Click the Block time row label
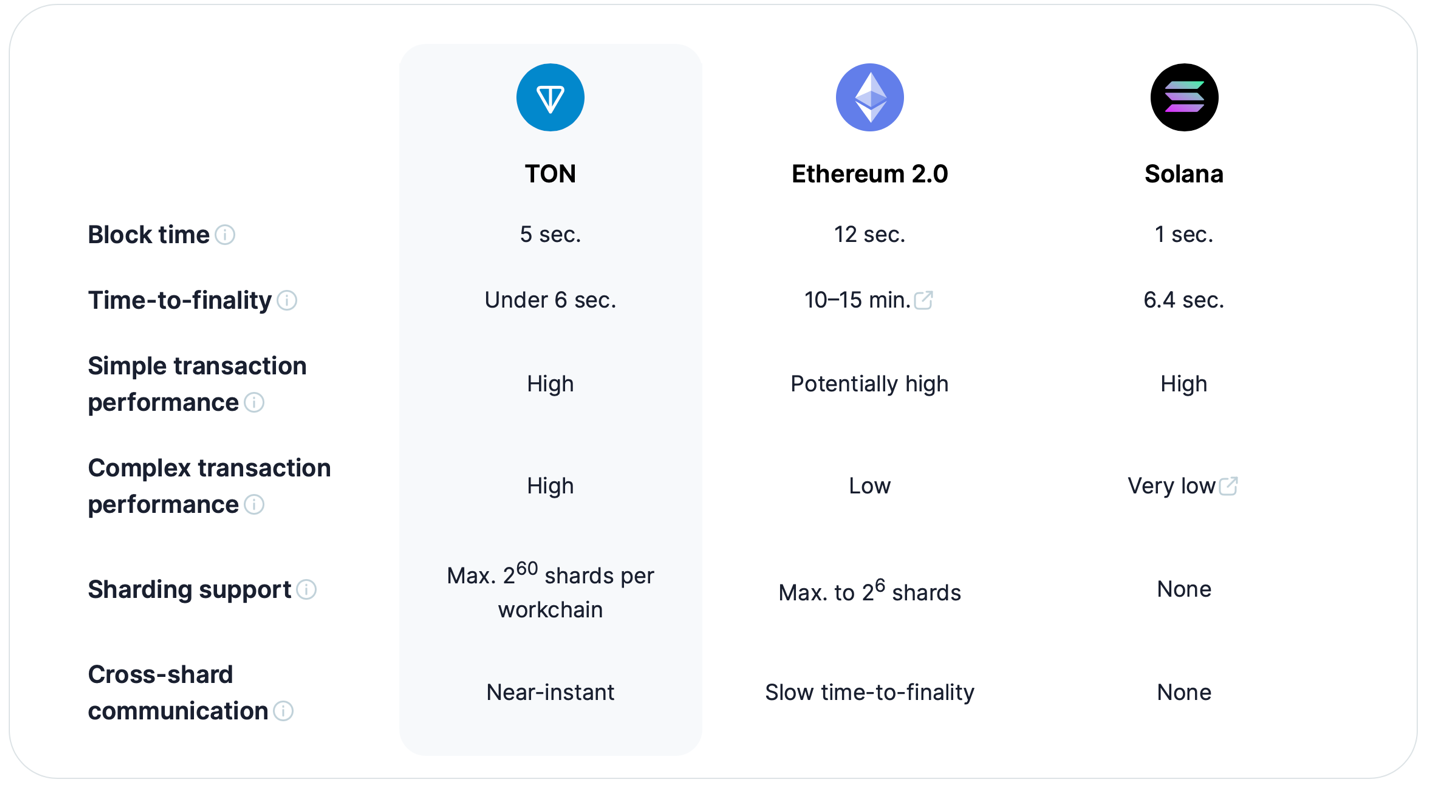 tap(148, 235)
